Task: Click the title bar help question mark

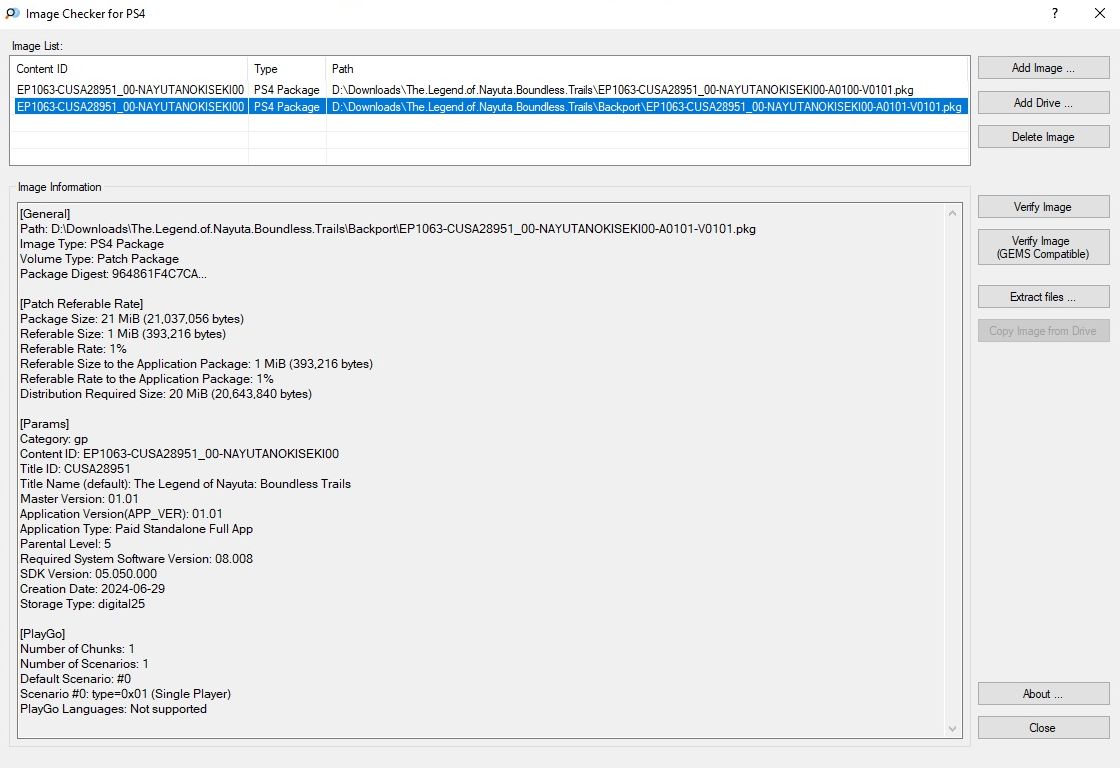Action: [1055, 14]
